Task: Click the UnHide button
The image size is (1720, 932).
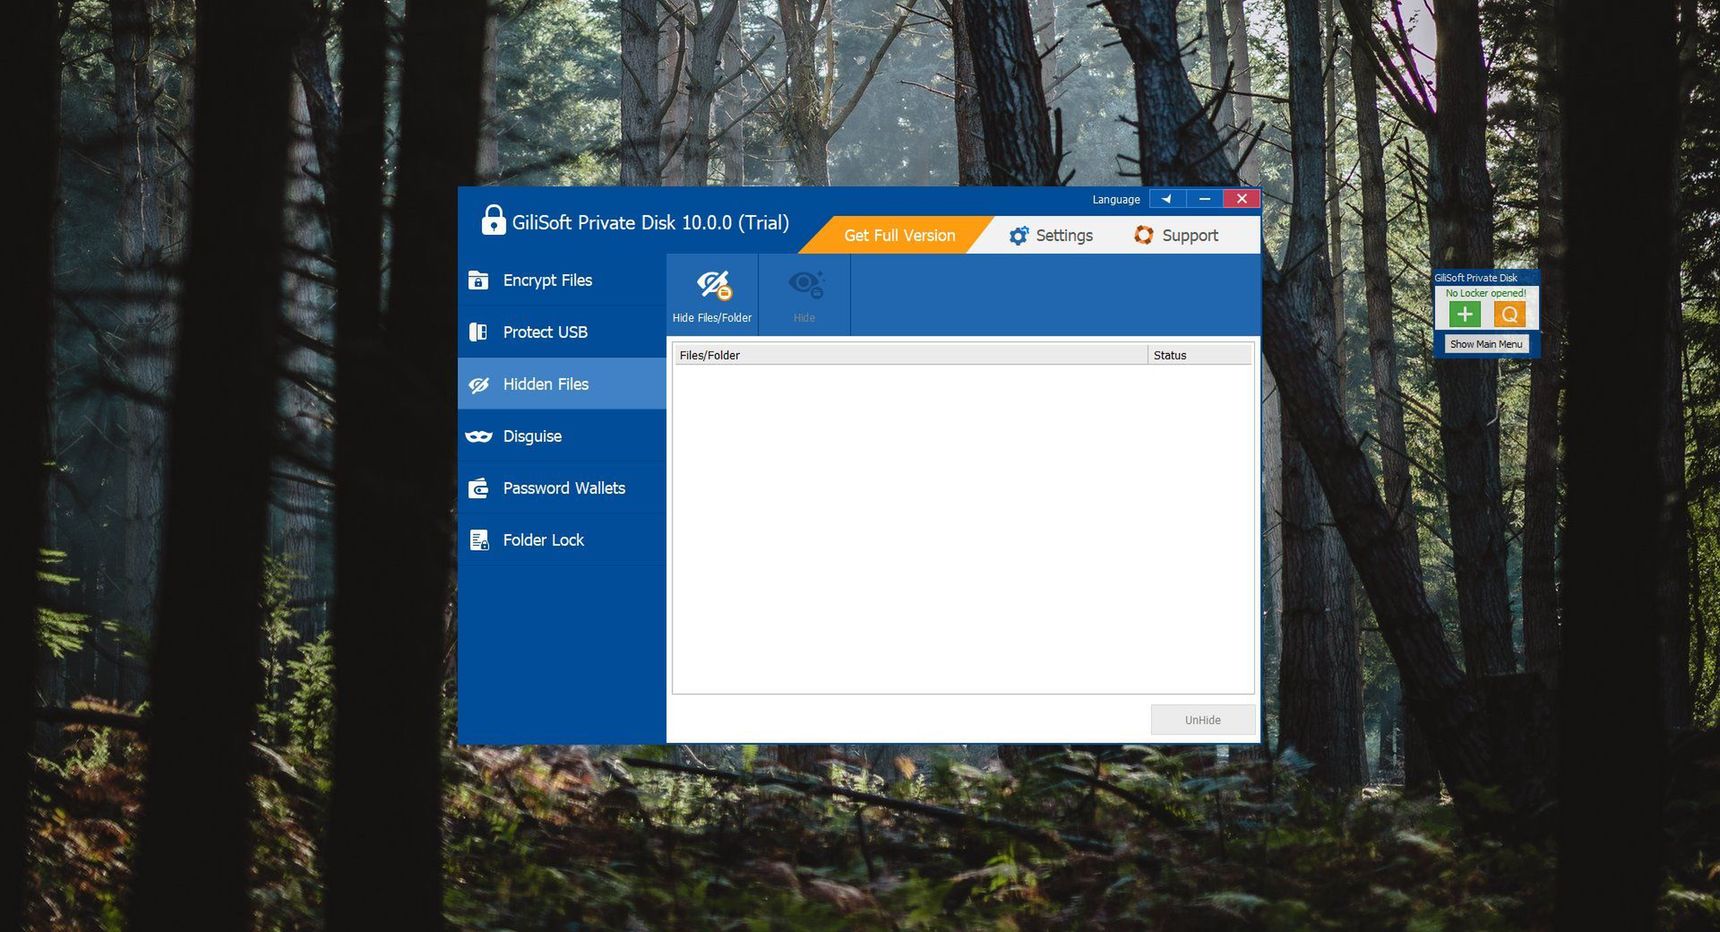Action: pos(1203,720)
